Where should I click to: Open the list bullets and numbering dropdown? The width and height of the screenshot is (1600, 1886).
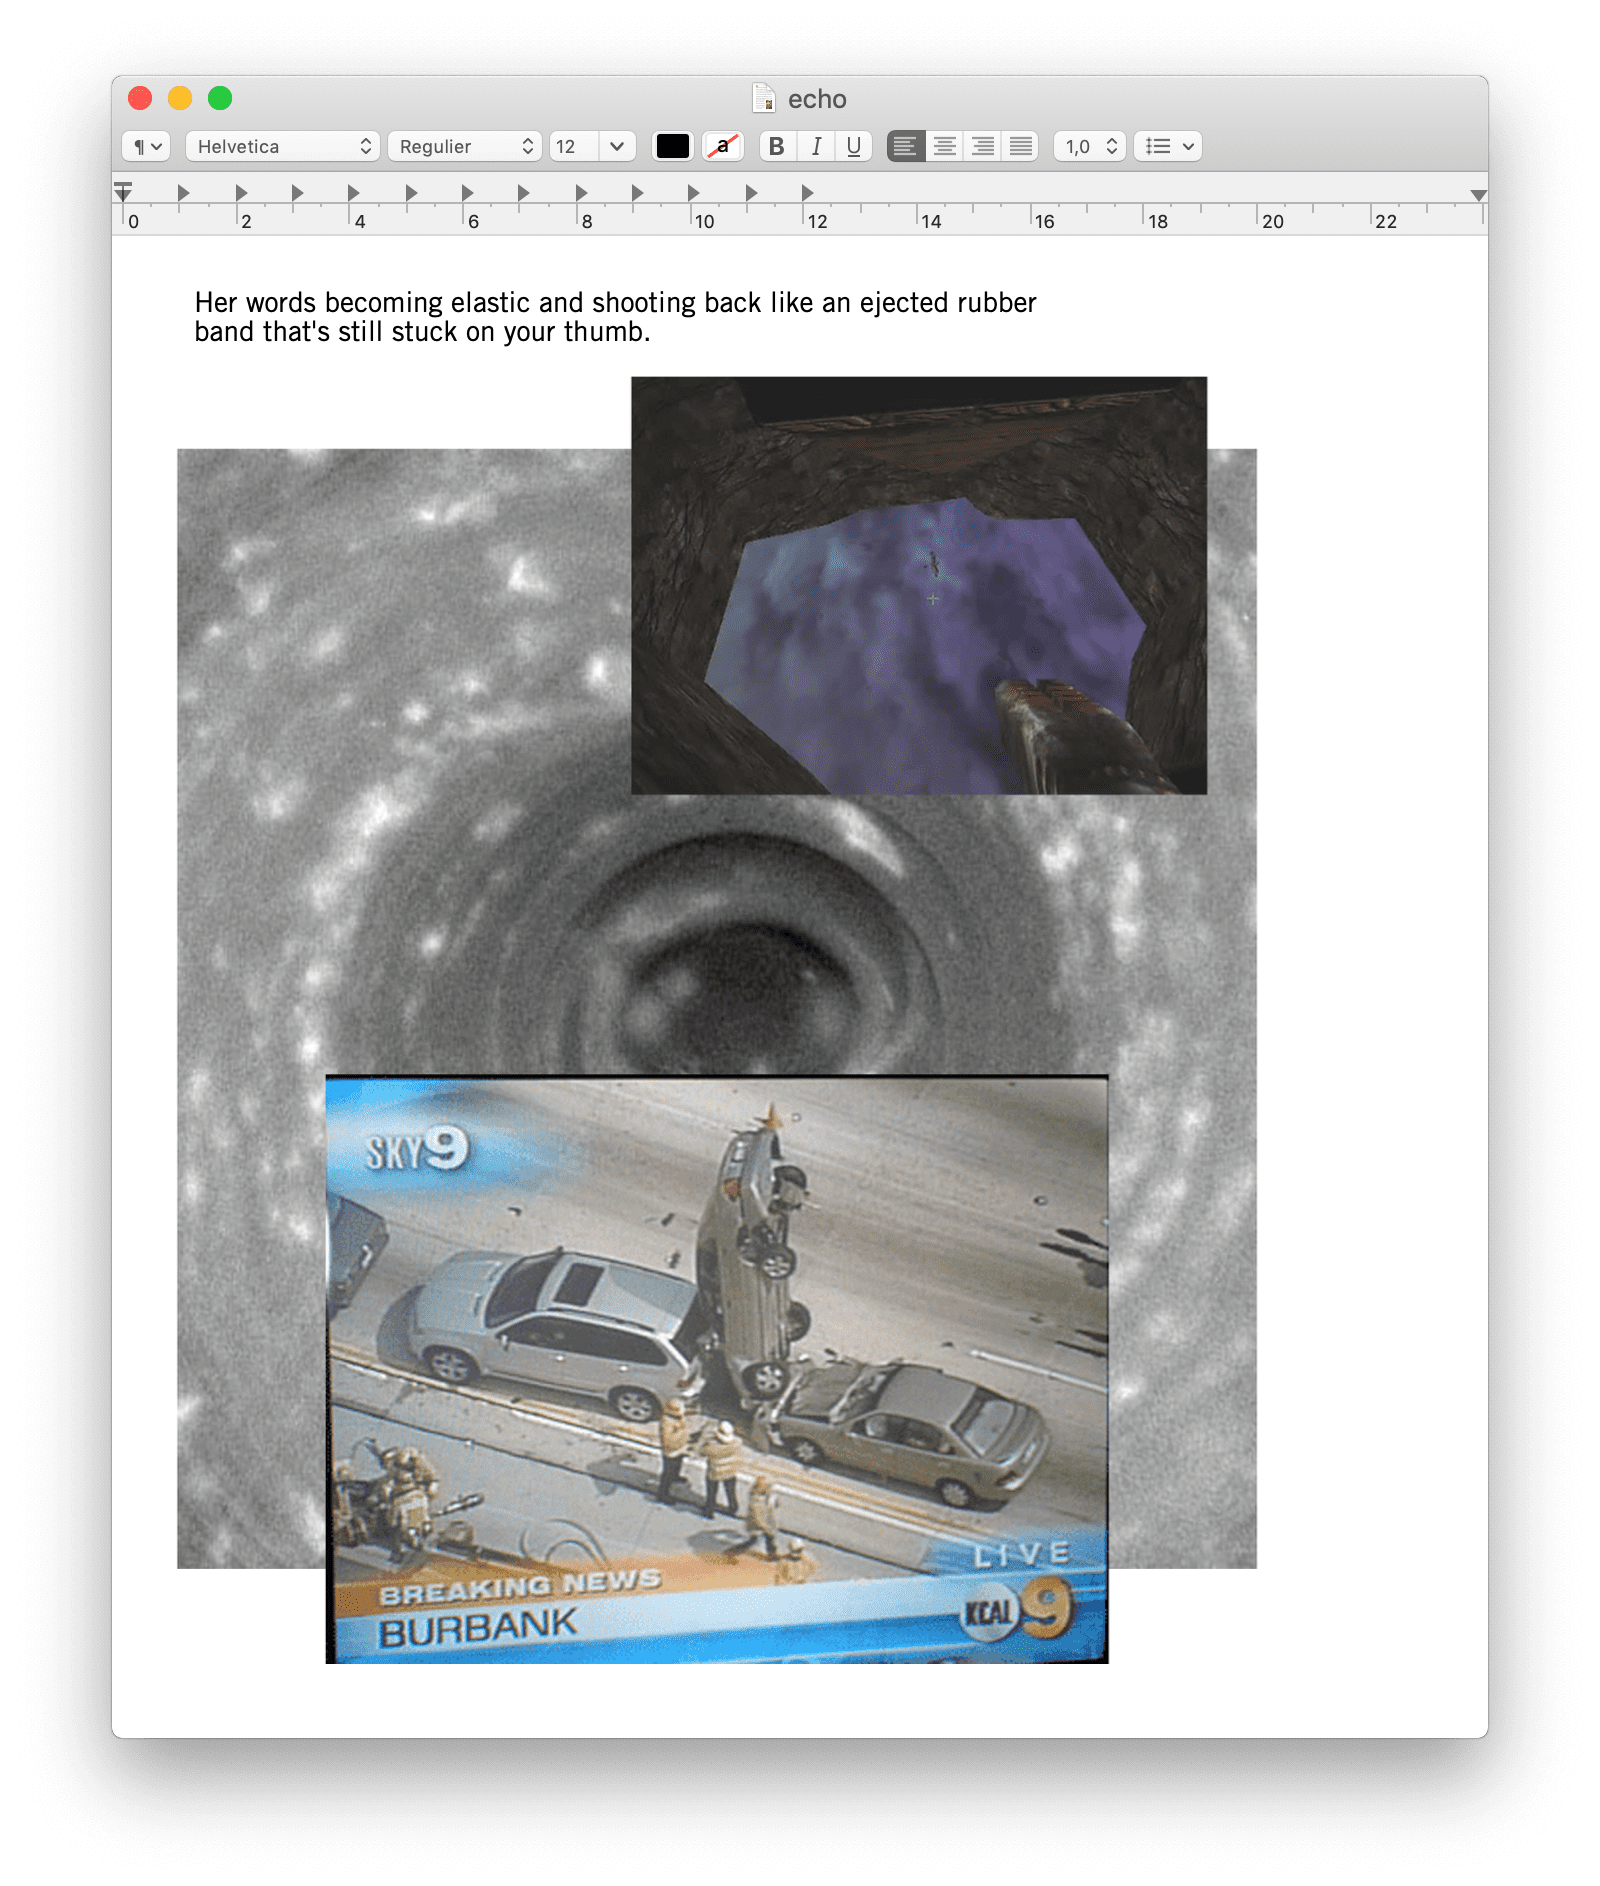[x=1168, y=146]
